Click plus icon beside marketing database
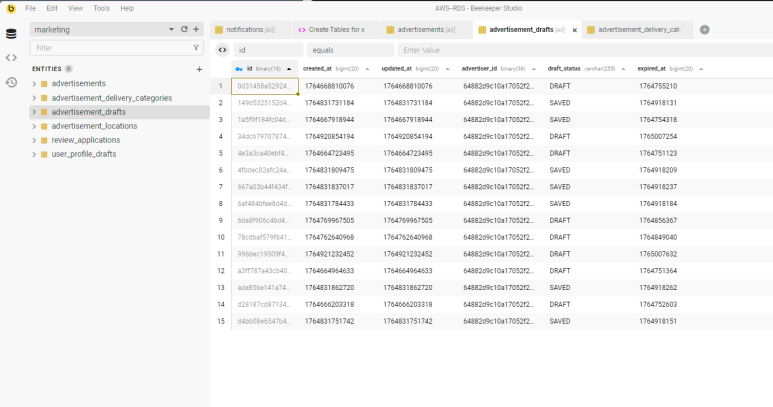773x407 pixels. click(196, 30)
